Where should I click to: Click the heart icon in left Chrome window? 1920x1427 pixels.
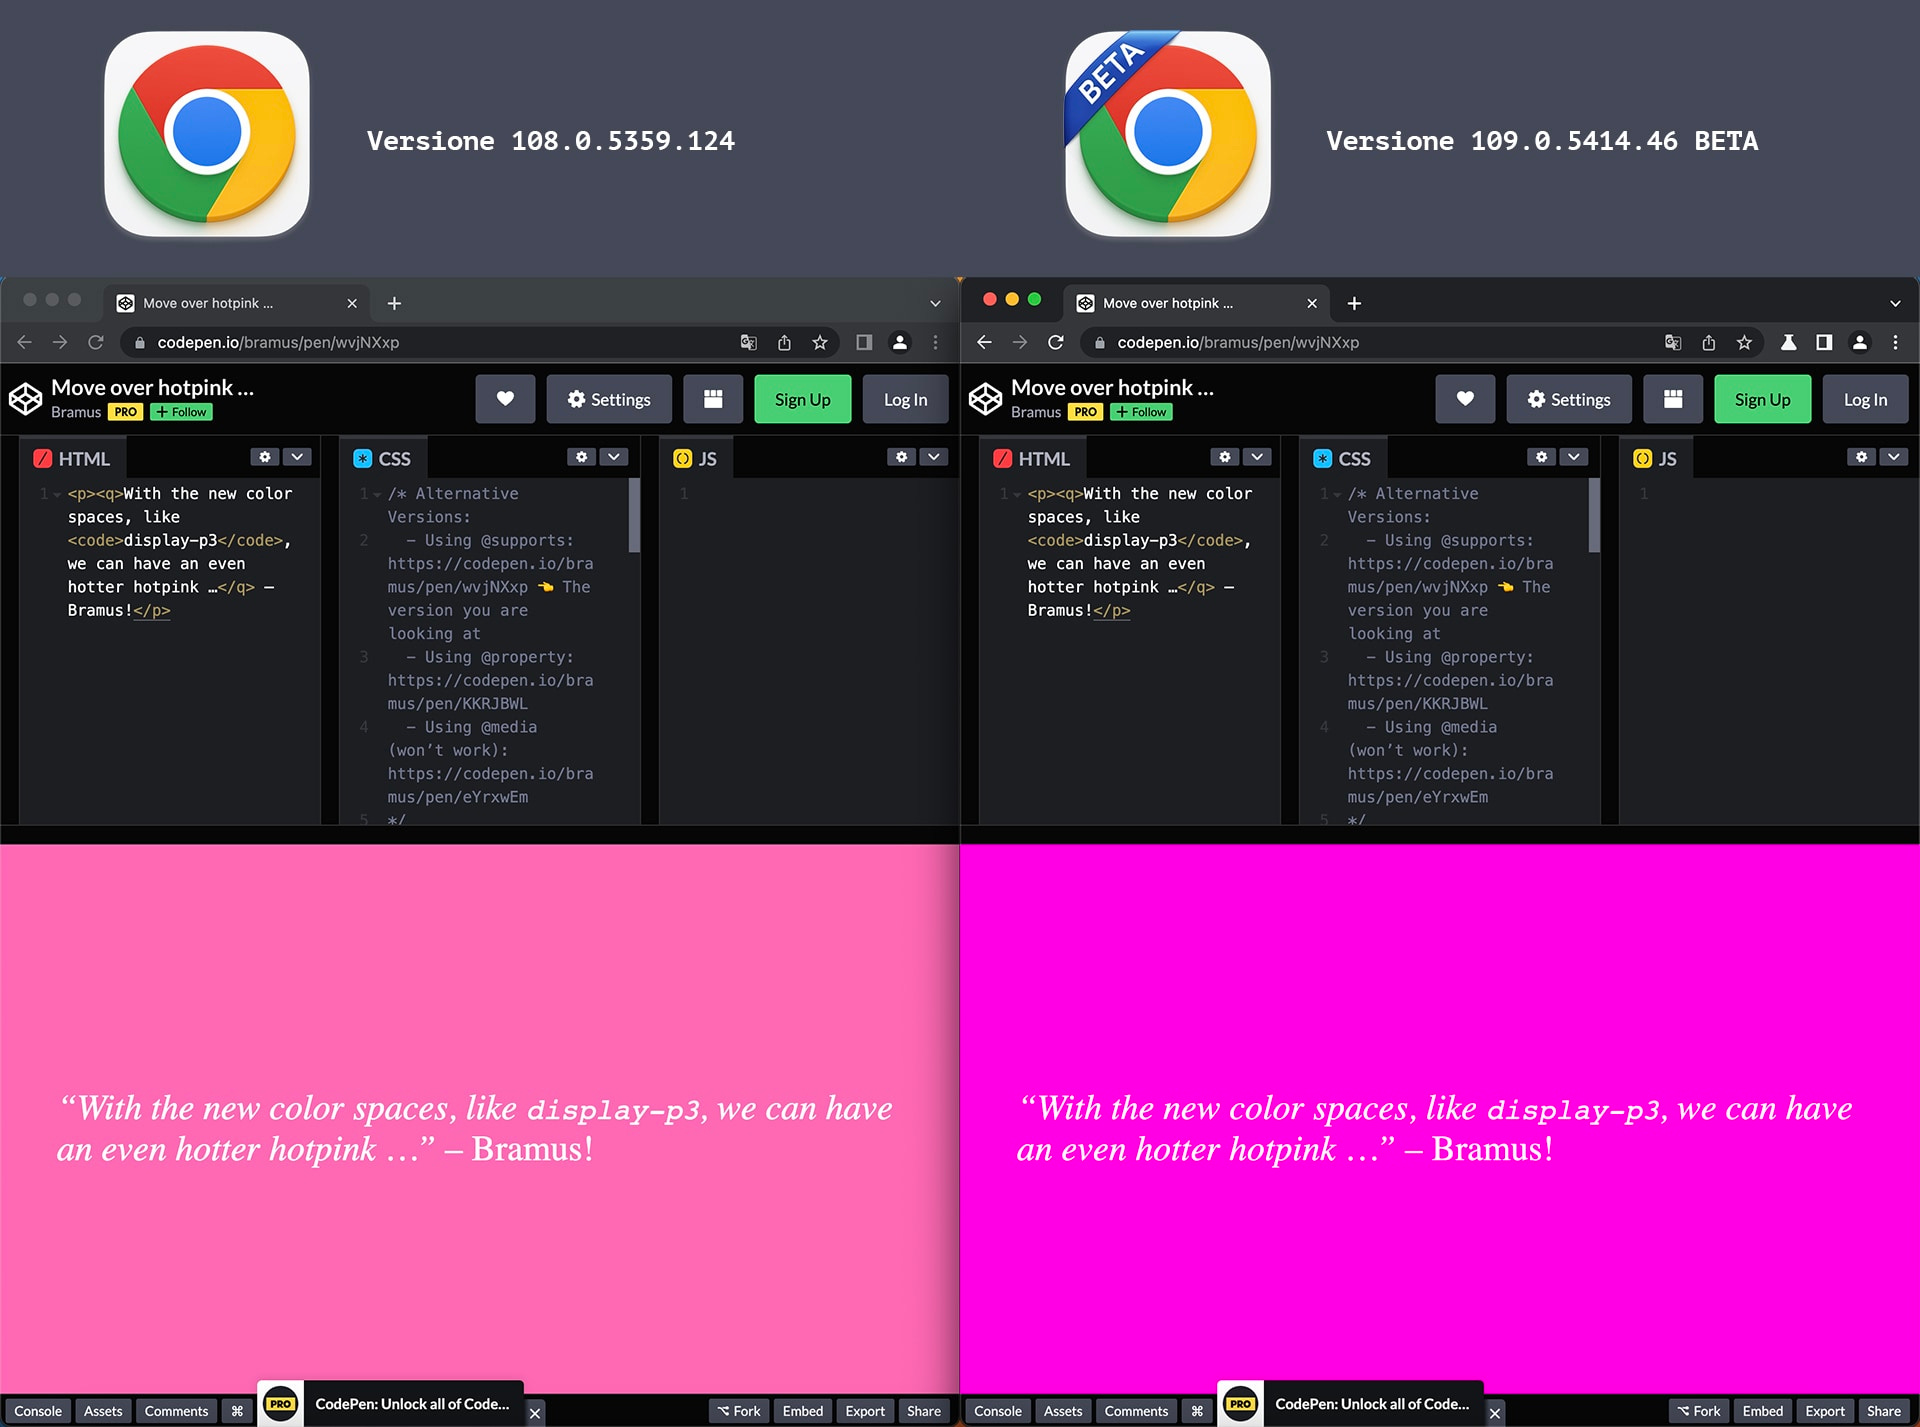coord(505,399)
